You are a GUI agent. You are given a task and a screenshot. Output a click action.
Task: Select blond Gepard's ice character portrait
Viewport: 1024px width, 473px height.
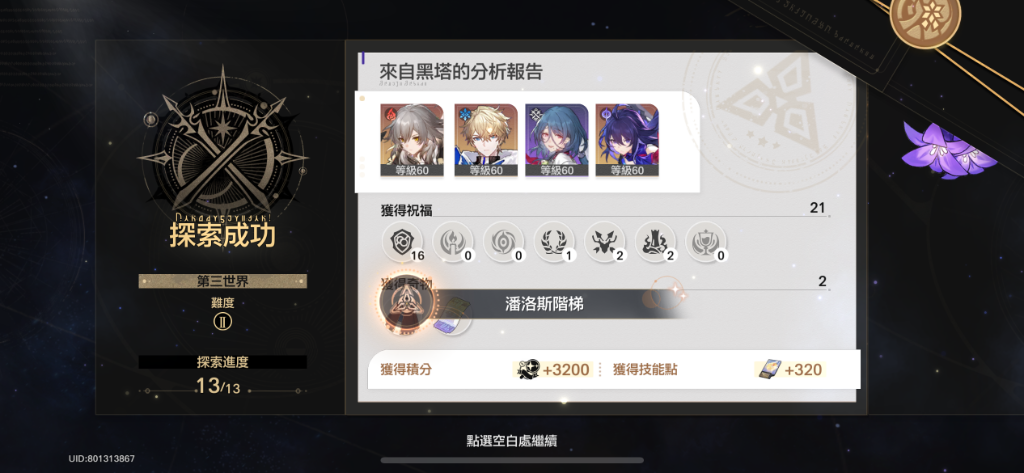point(486,140)
